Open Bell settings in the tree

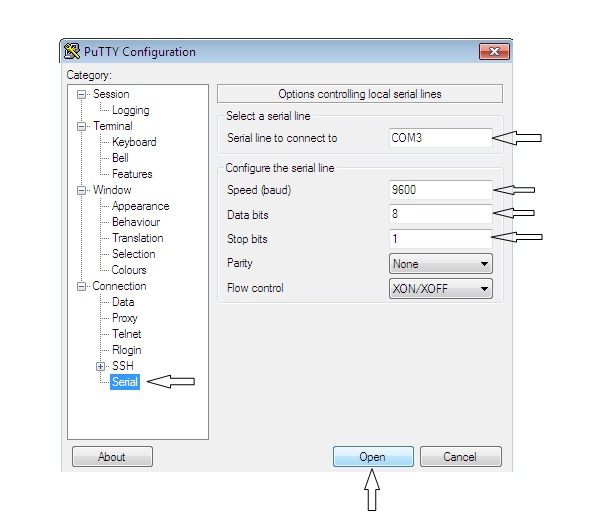[120, 158]
